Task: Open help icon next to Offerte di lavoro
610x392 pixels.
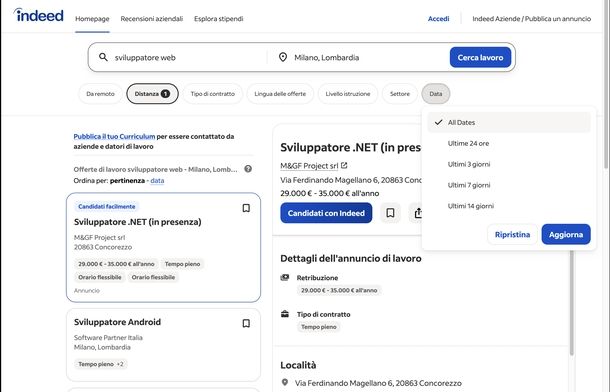Action: 248,169
